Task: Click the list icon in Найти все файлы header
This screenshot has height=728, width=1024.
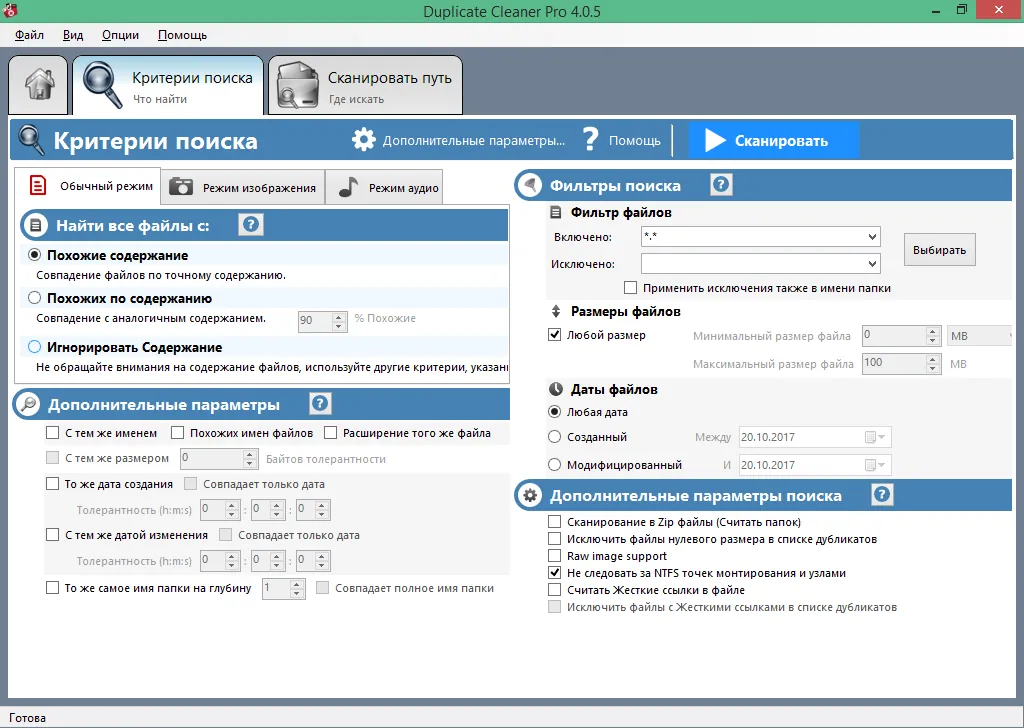Action: point(35,226)
